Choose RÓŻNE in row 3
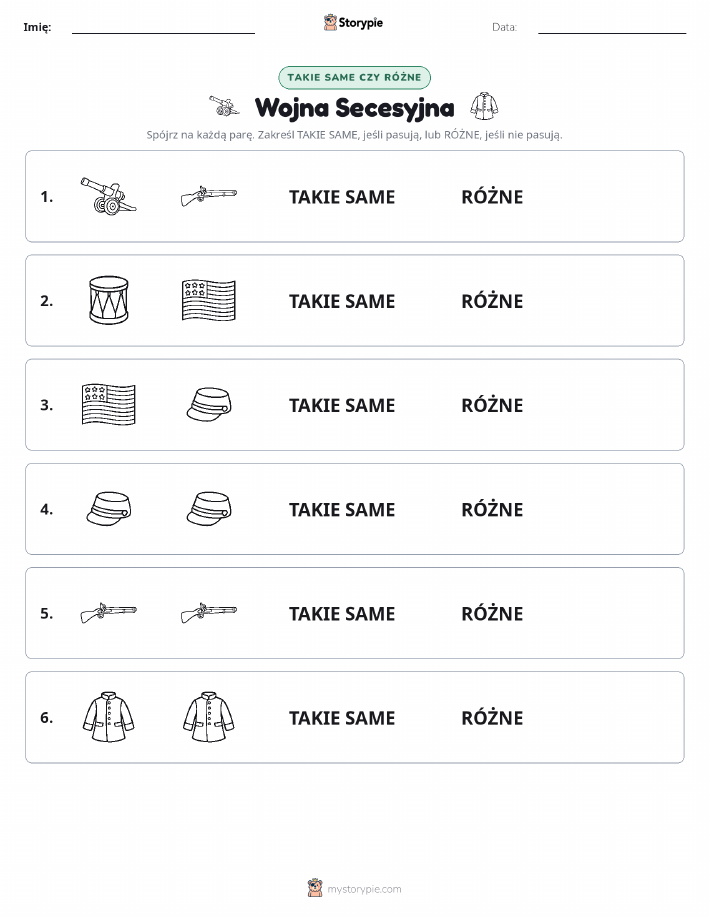This screenshot has width=709, height=917. [x=492, y=405]
